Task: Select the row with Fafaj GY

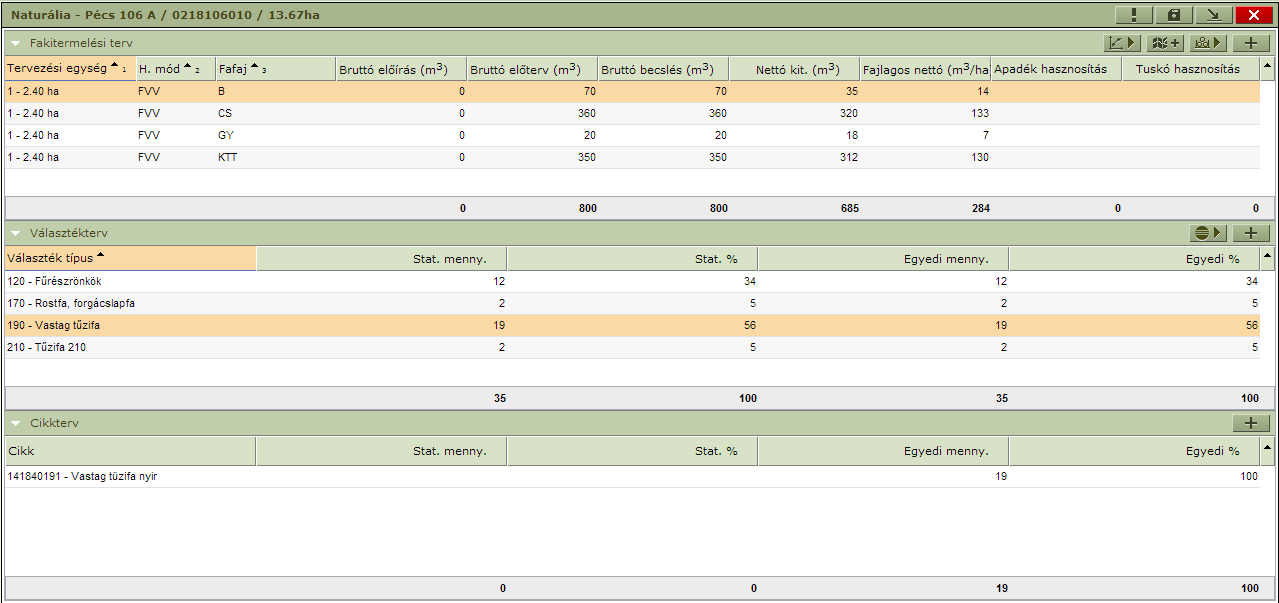Action: click(632, 135)
